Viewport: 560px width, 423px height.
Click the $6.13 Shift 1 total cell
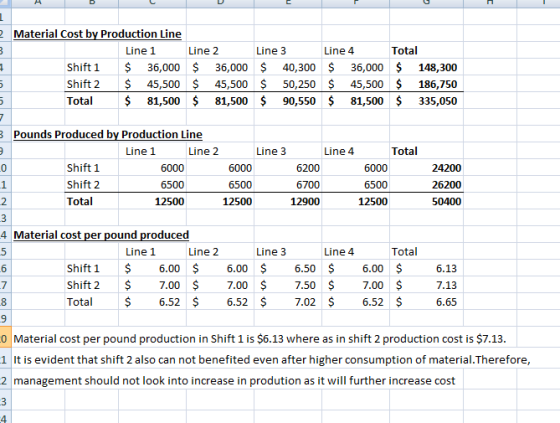[426, 268]
